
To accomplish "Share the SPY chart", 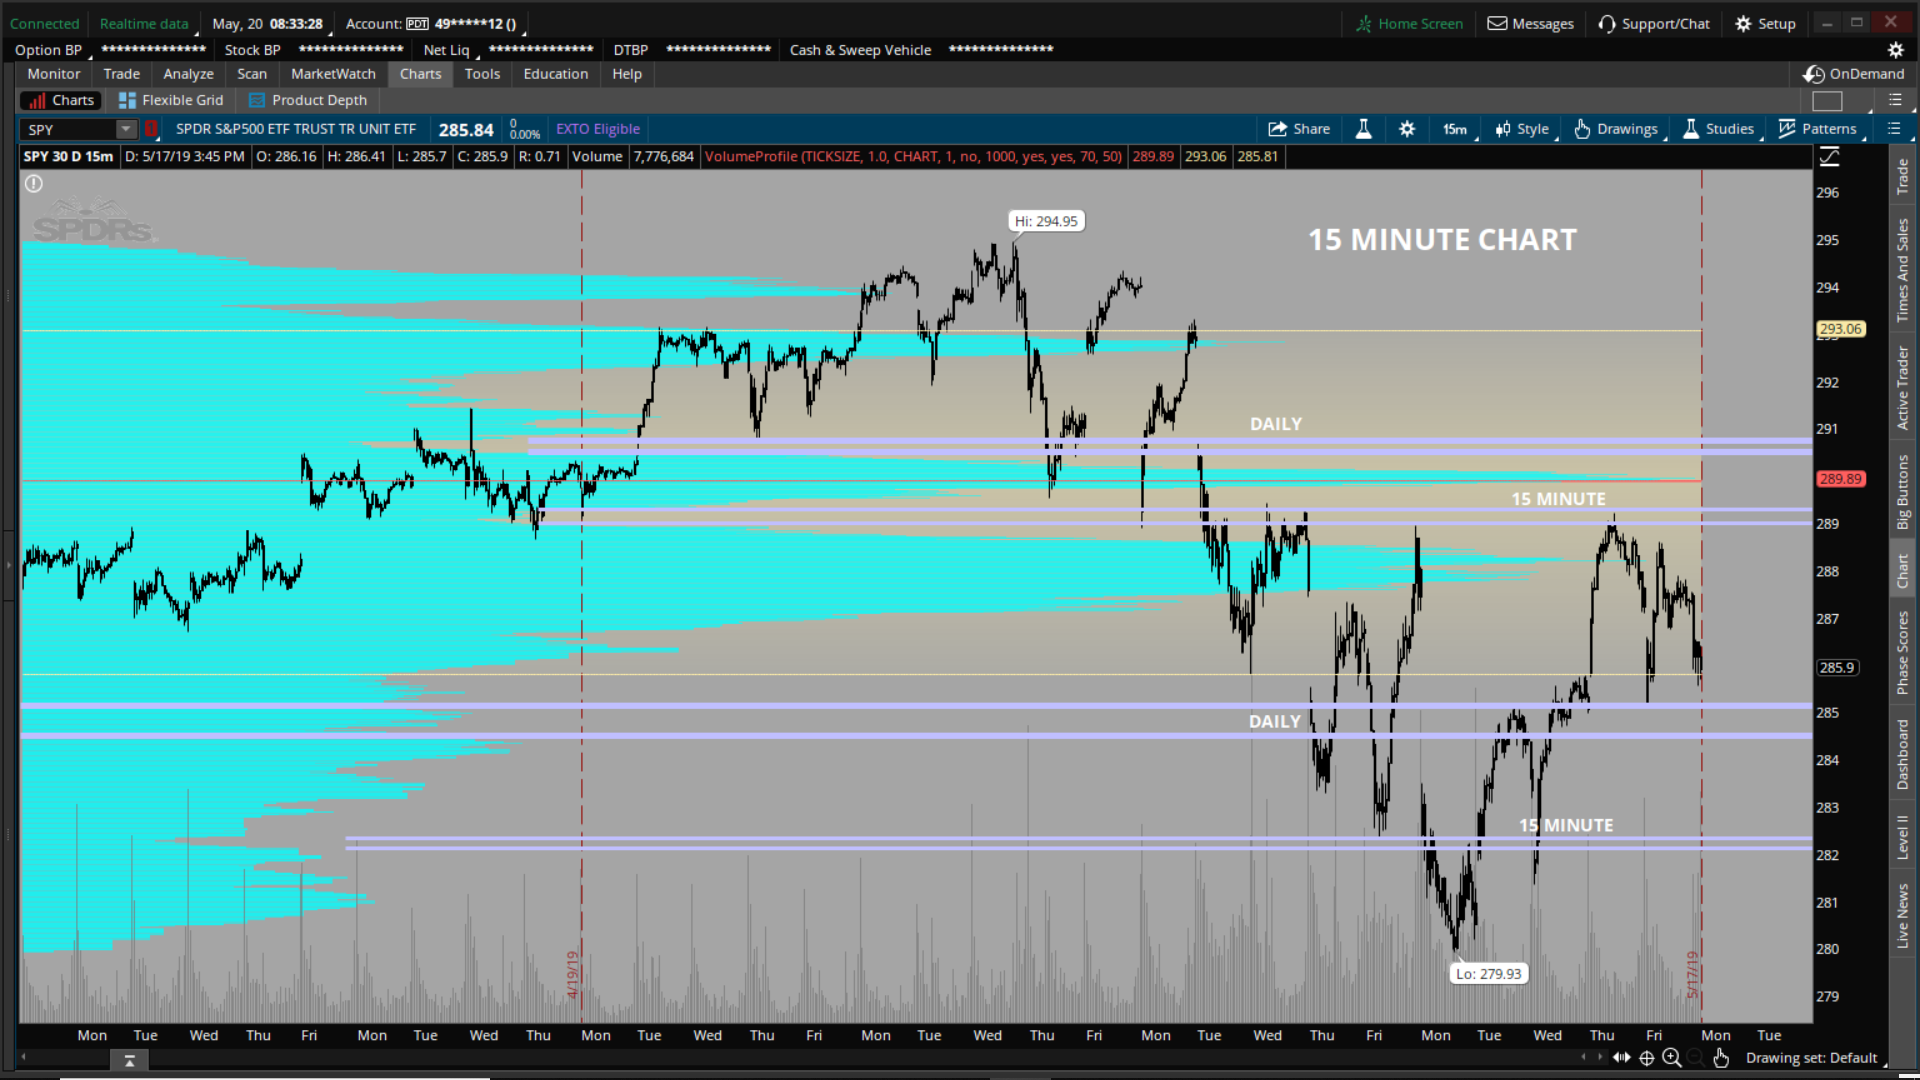I will (x=1299, y=129).
